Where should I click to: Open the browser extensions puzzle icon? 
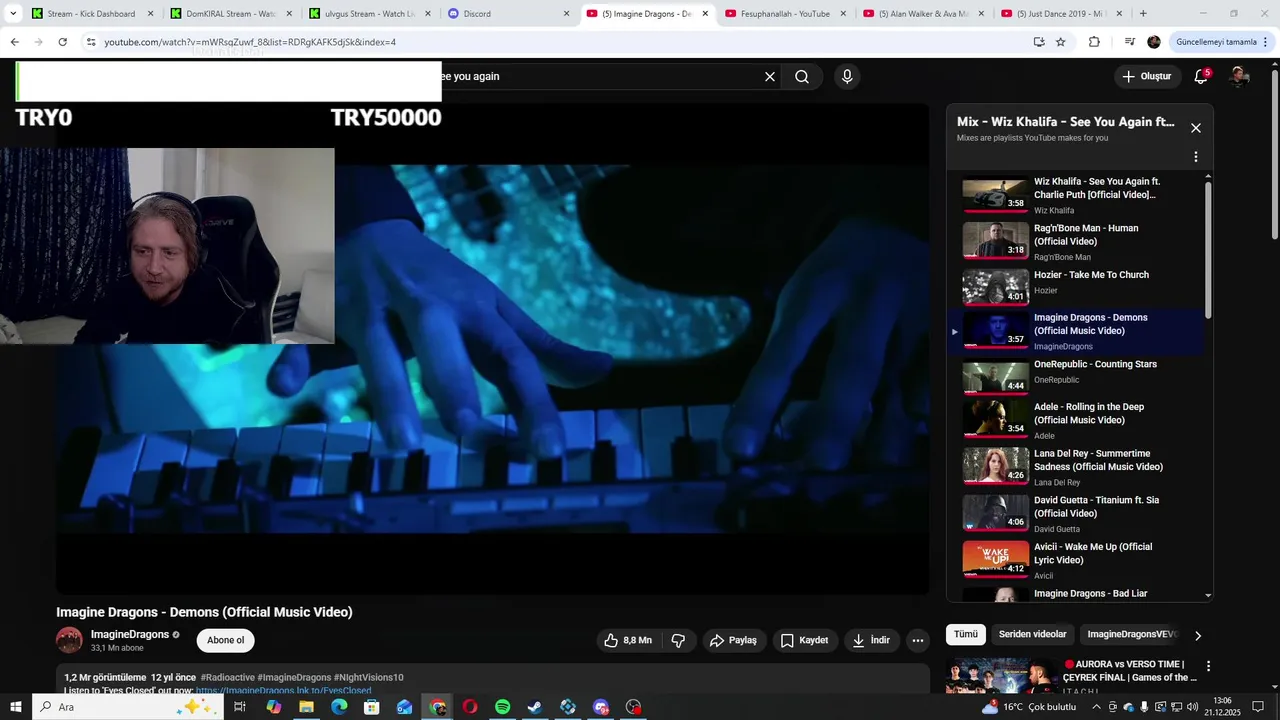(x=1094, y=42)
